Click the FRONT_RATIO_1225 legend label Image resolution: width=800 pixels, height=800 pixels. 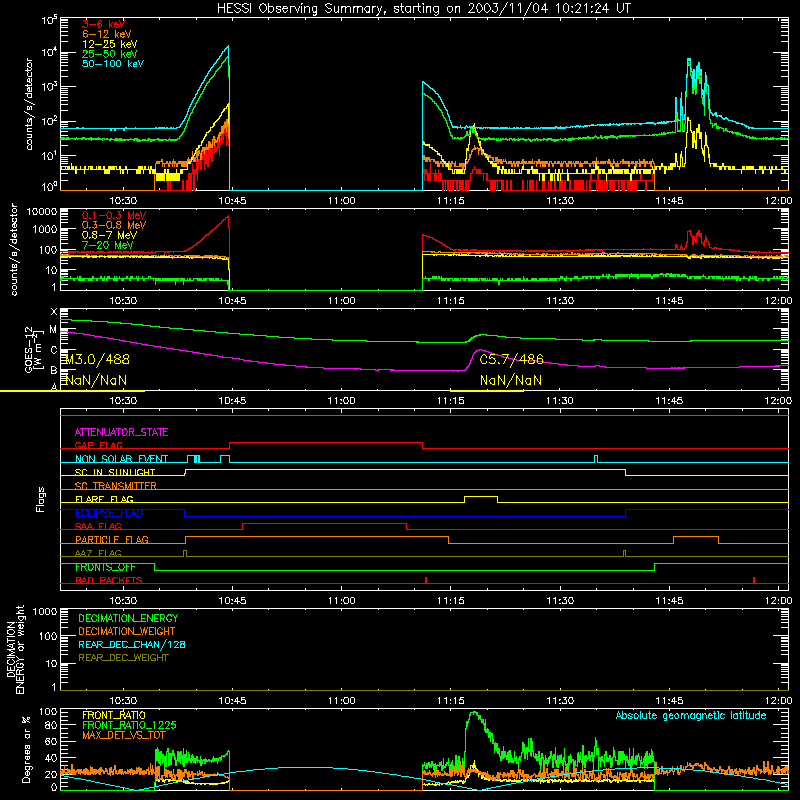click(x=129, y=726)
